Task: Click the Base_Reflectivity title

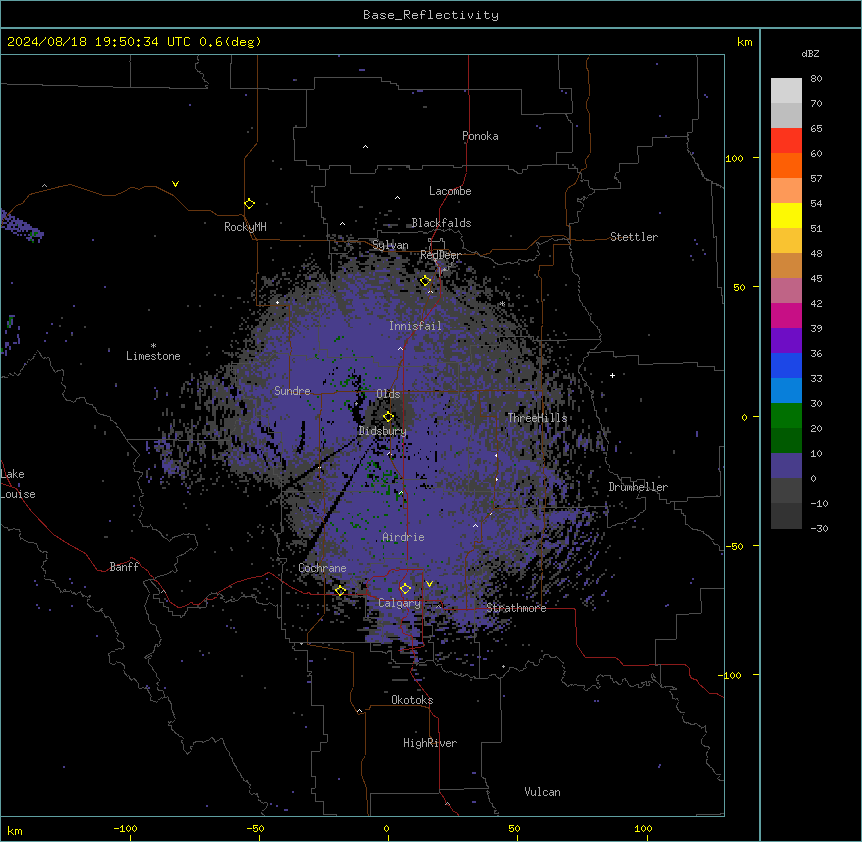Action: coord(431,15)
